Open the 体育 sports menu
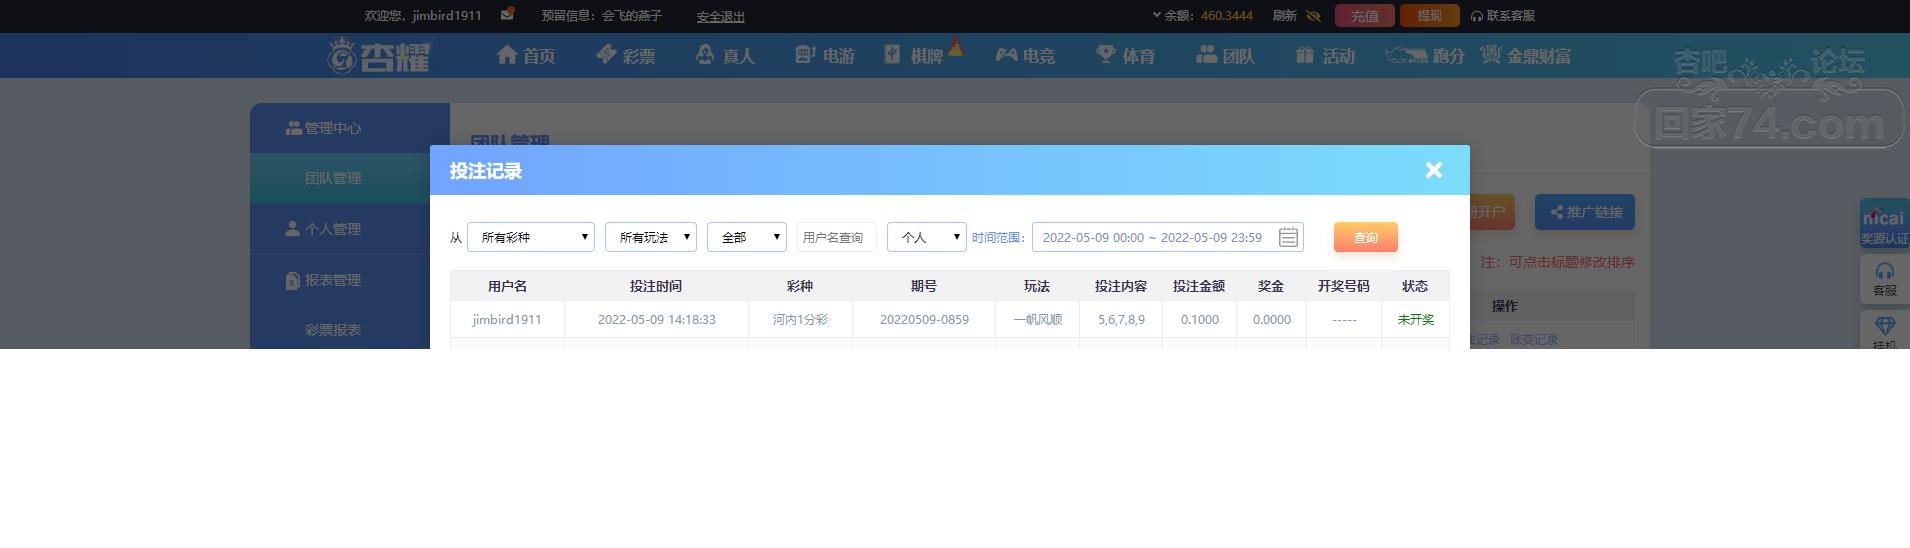 (x=1125, y=55)
